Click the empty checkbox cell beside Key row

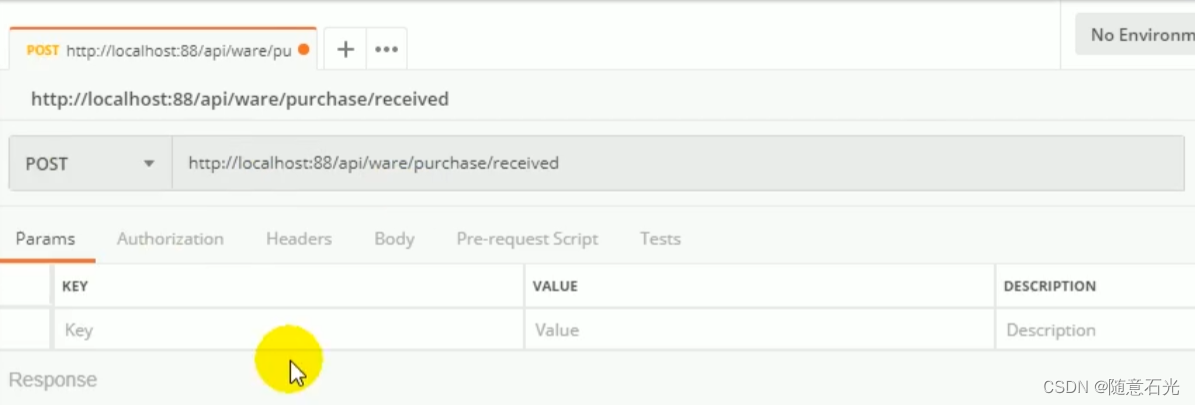click(25, 329)
